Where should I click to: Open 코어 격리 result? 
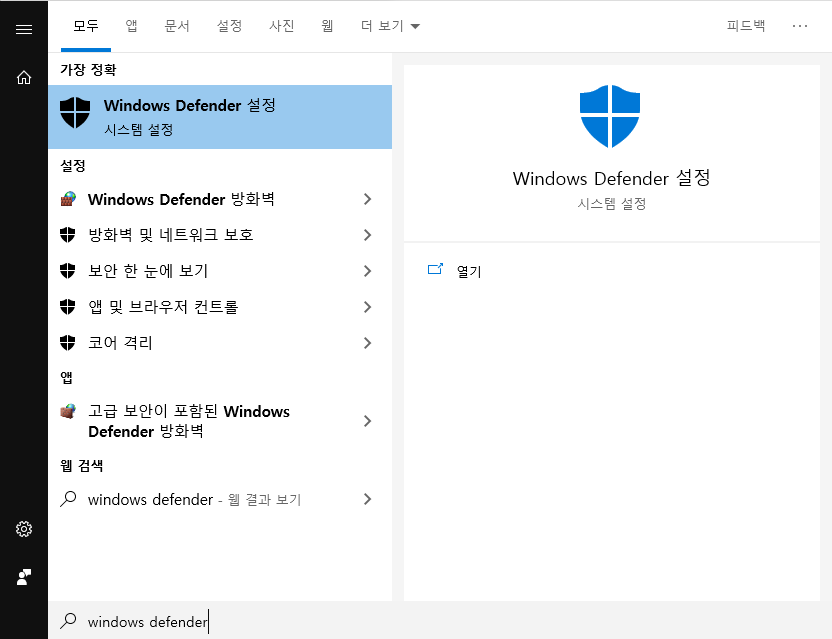tap(220, 343)
